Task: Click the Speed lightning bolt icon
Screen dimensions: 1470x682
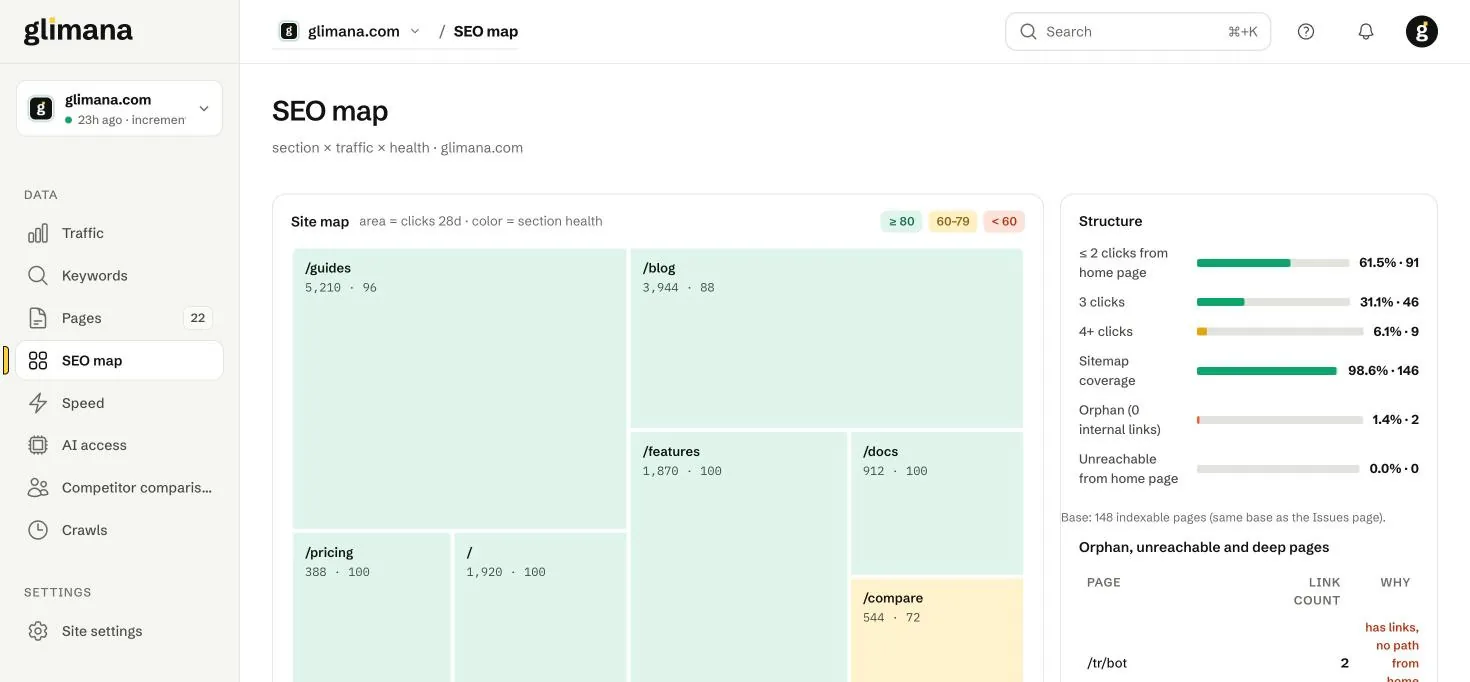Action: [38, 403]
